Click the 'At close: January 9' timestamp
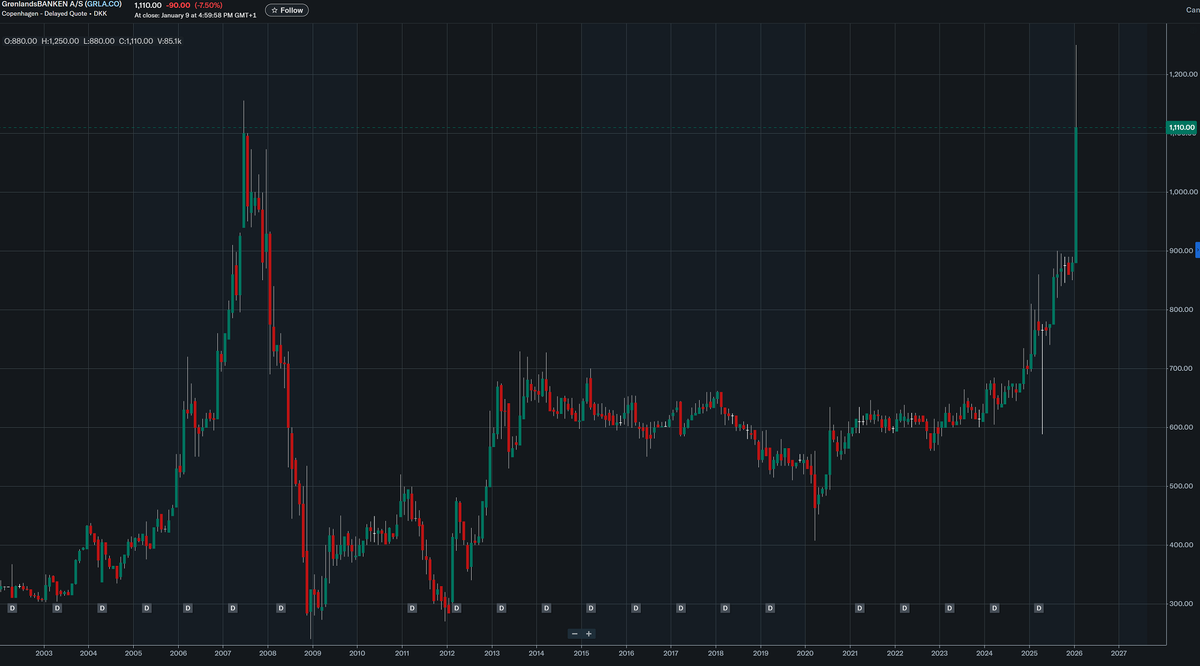The height and width of the screenshot is (666, 1200). pyautogui.click(x=194, y=15)
